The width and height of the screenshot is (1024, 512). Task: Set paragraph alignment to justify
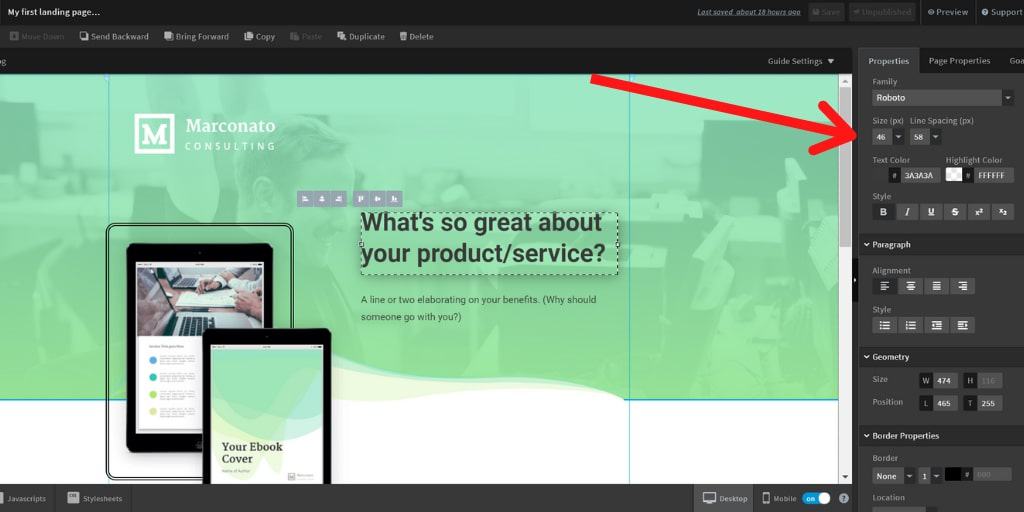coord(936,286)
